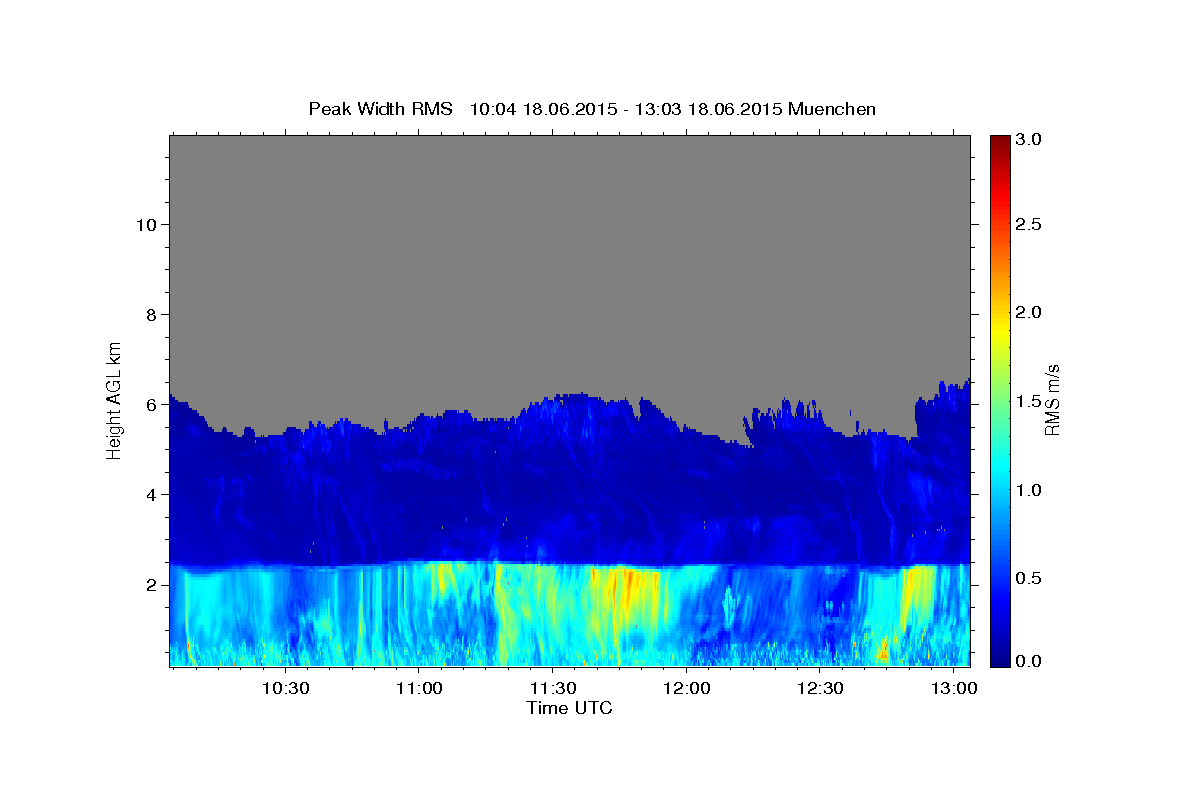Click the 12:00 time tick label
This screenshot has height=800, width=1200.
coord(686,689)
